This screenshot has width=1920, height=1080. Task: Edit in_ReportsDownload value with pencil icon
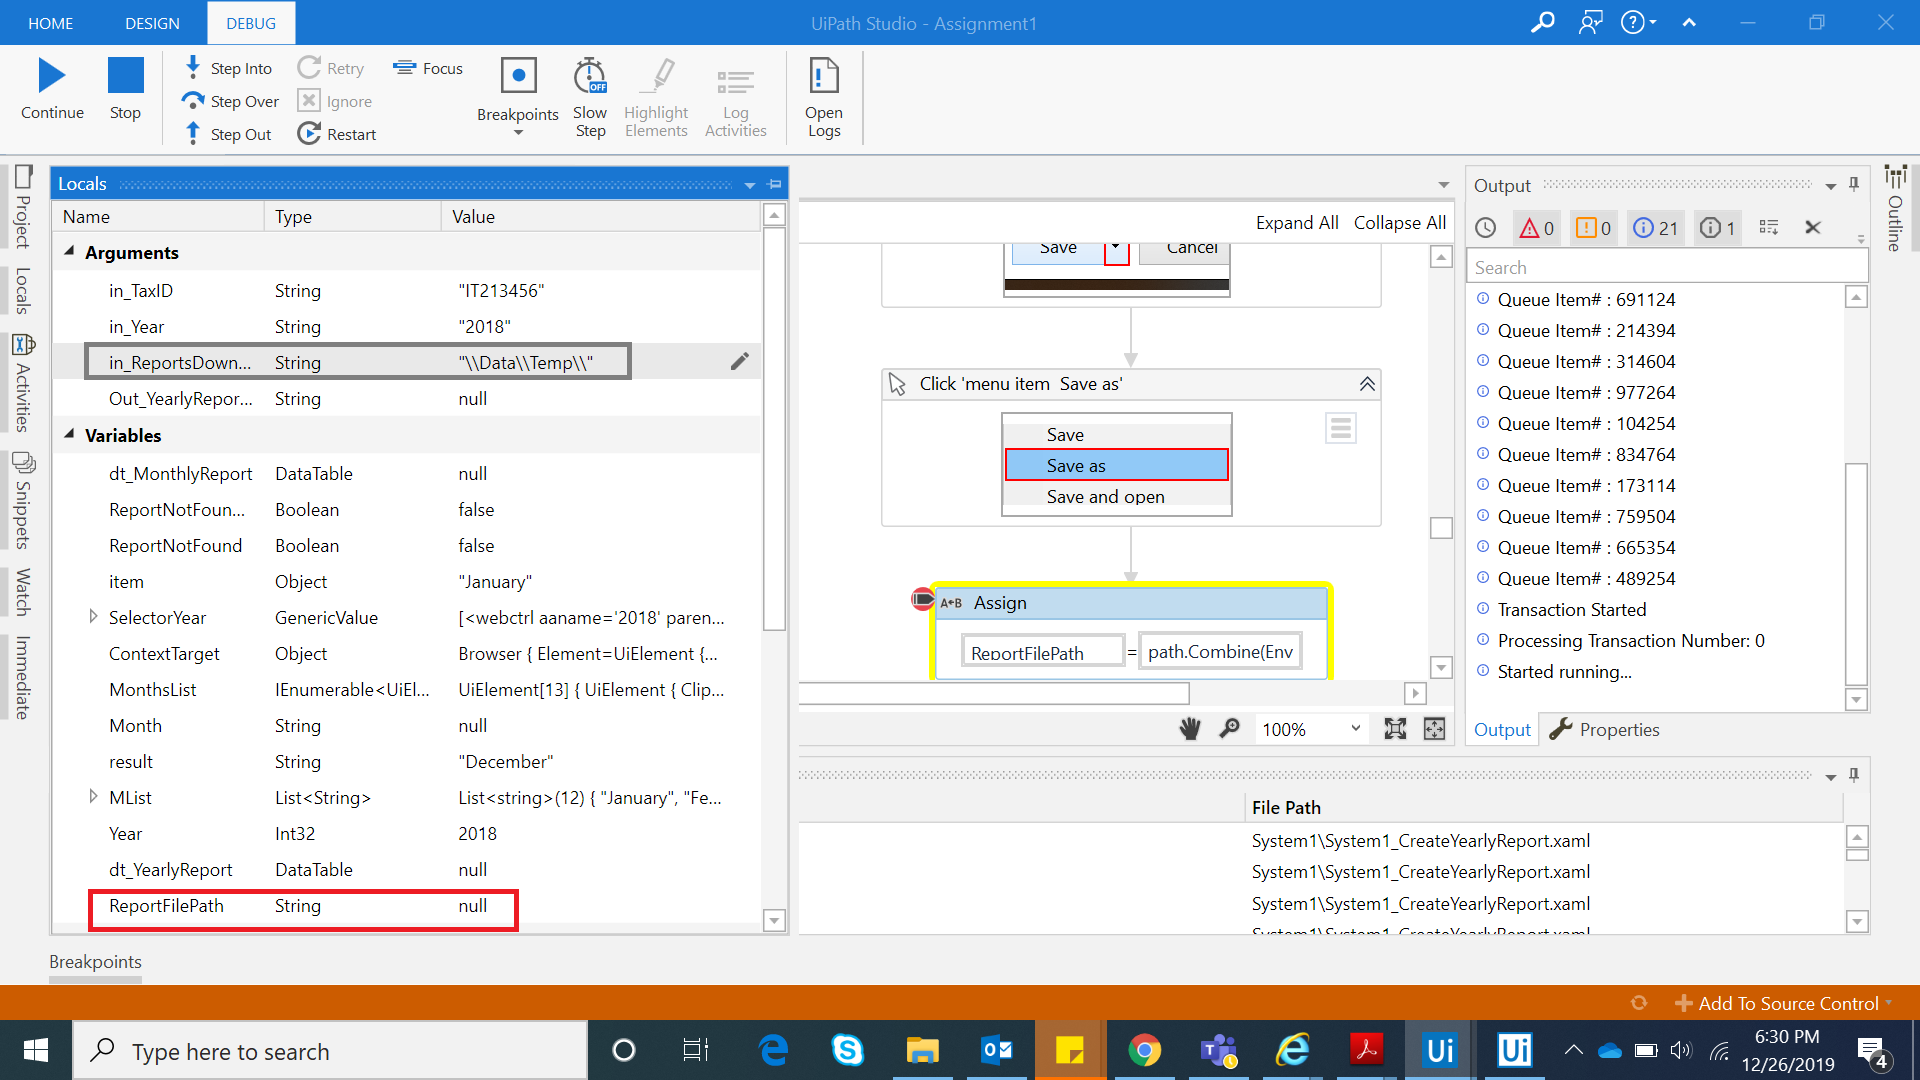[x=739, y=362]
